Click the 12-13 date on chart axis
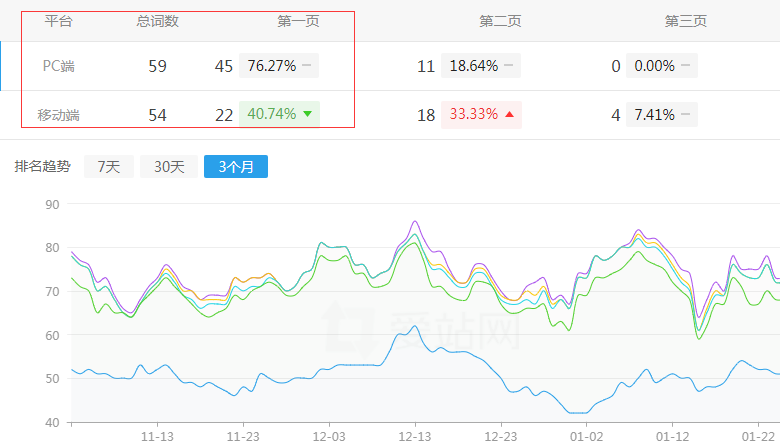This screenshot has width=780, height=445. (414, 436)
